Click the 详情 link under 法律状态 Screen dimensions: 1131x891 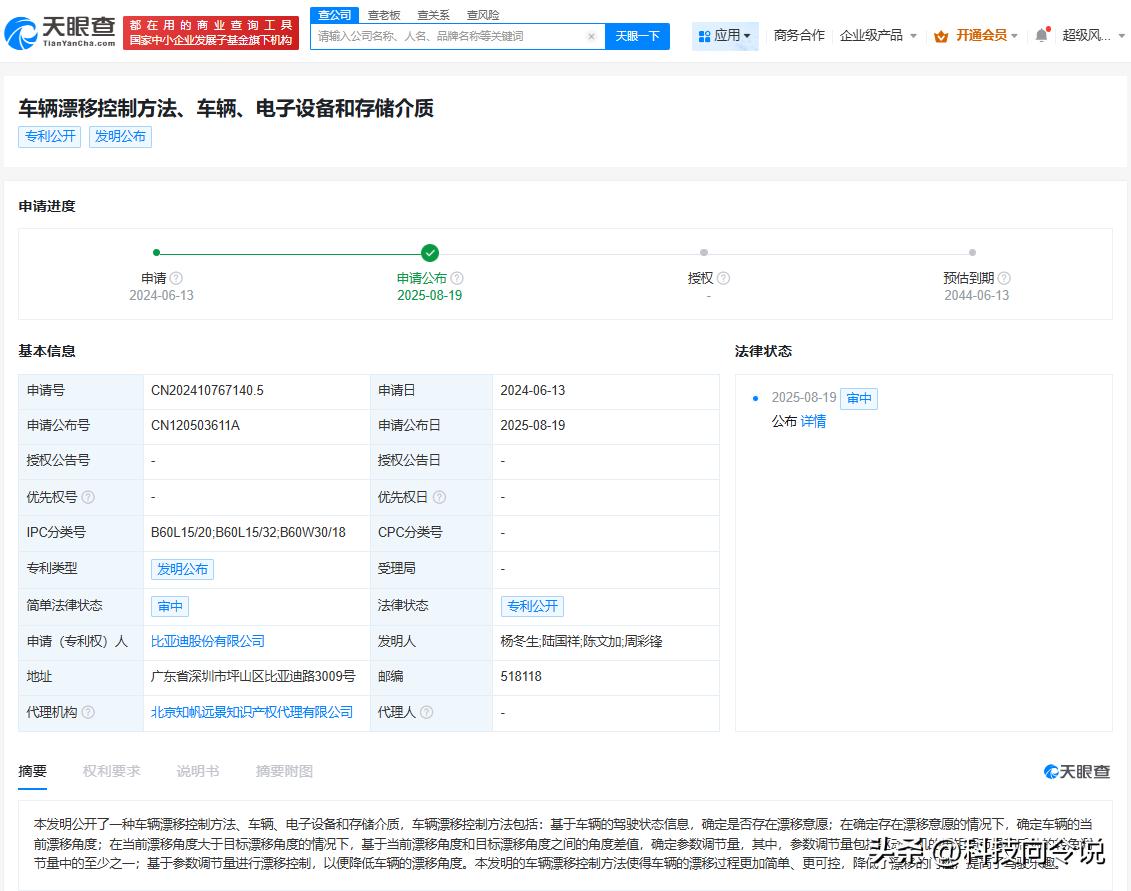point(814,421)
